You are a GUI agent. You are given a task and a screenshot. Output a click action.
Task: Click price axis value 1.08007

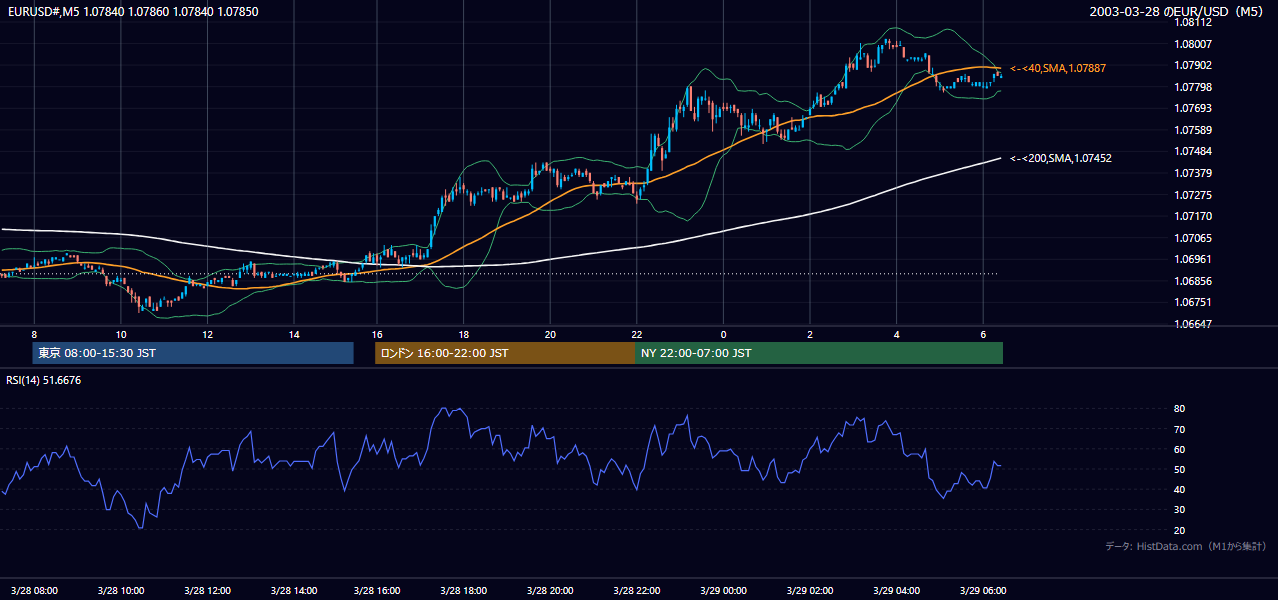click(1193, 44)
